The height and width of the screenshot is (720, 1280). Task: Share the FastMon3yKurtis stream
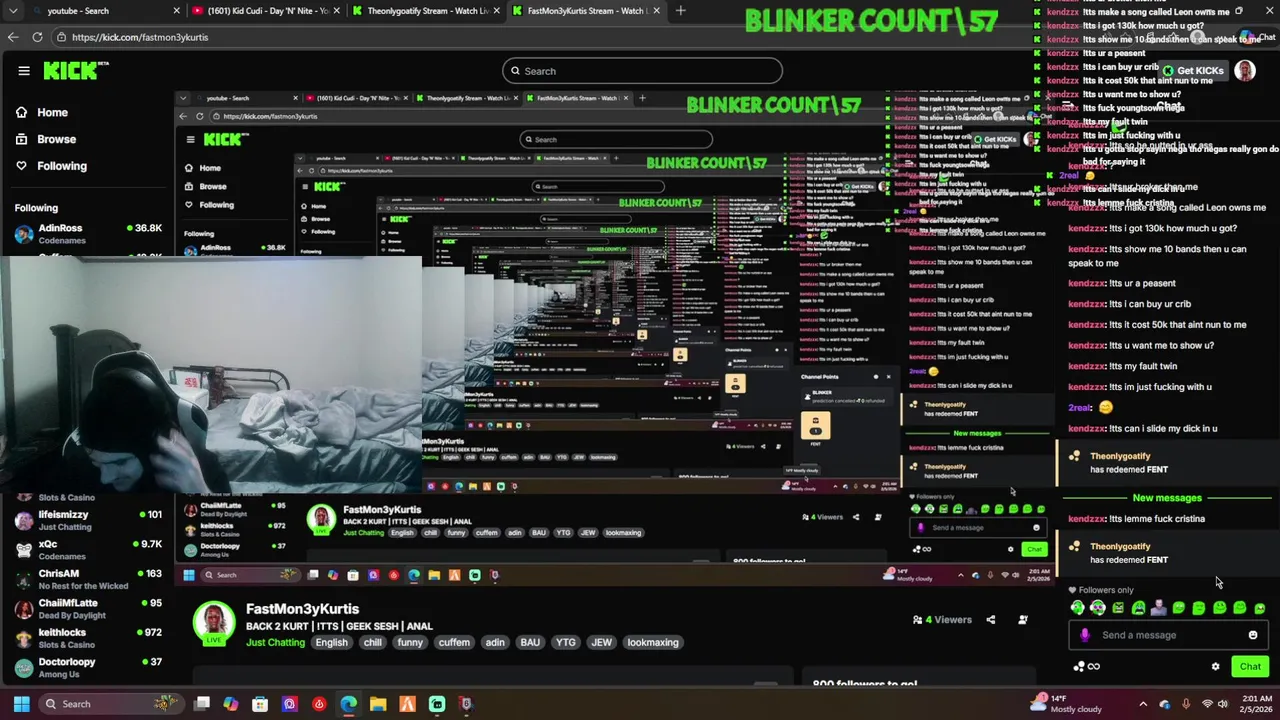coord(991,620)
